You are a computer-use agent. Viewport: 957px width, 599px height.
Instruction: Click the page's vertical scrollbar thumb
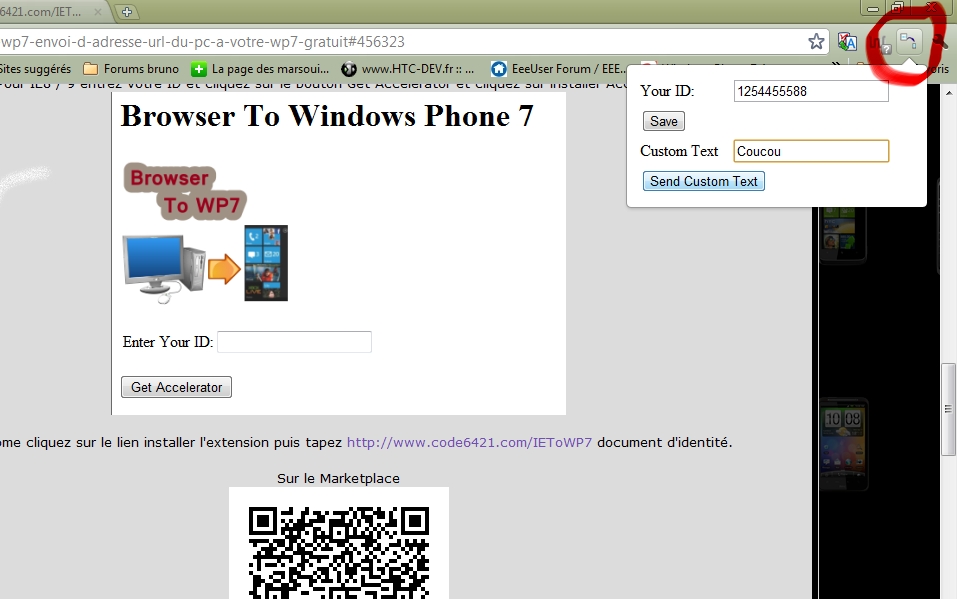tap(948, 409)
